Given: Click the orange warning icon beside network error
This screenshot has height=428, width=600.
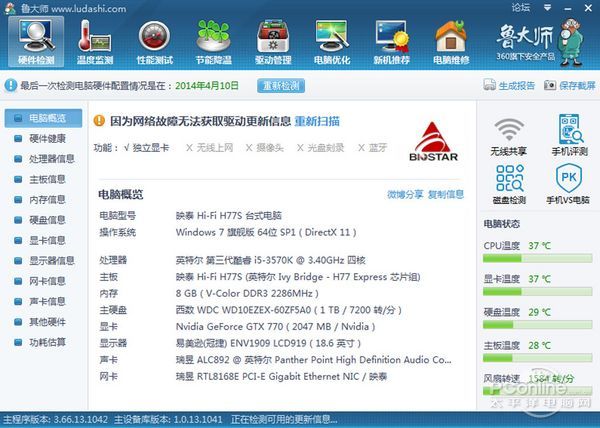Looking at the screenshot, I should (x=99, y=121).
